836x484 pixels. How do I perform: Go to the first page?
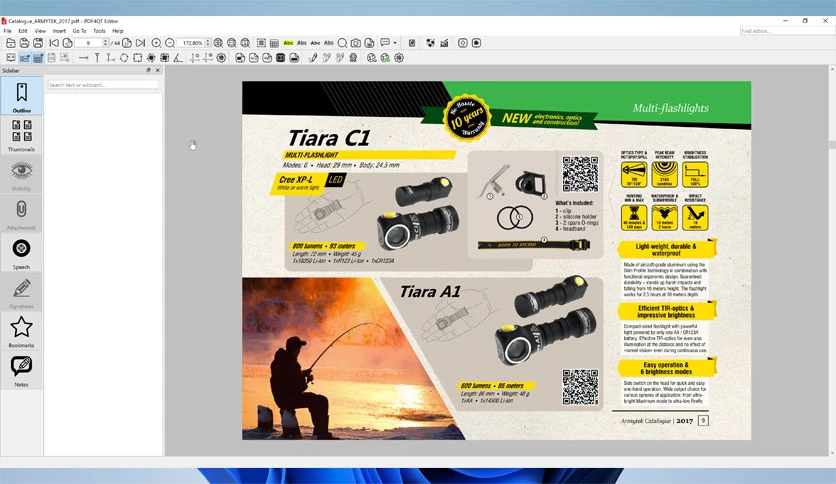point(54,43)
